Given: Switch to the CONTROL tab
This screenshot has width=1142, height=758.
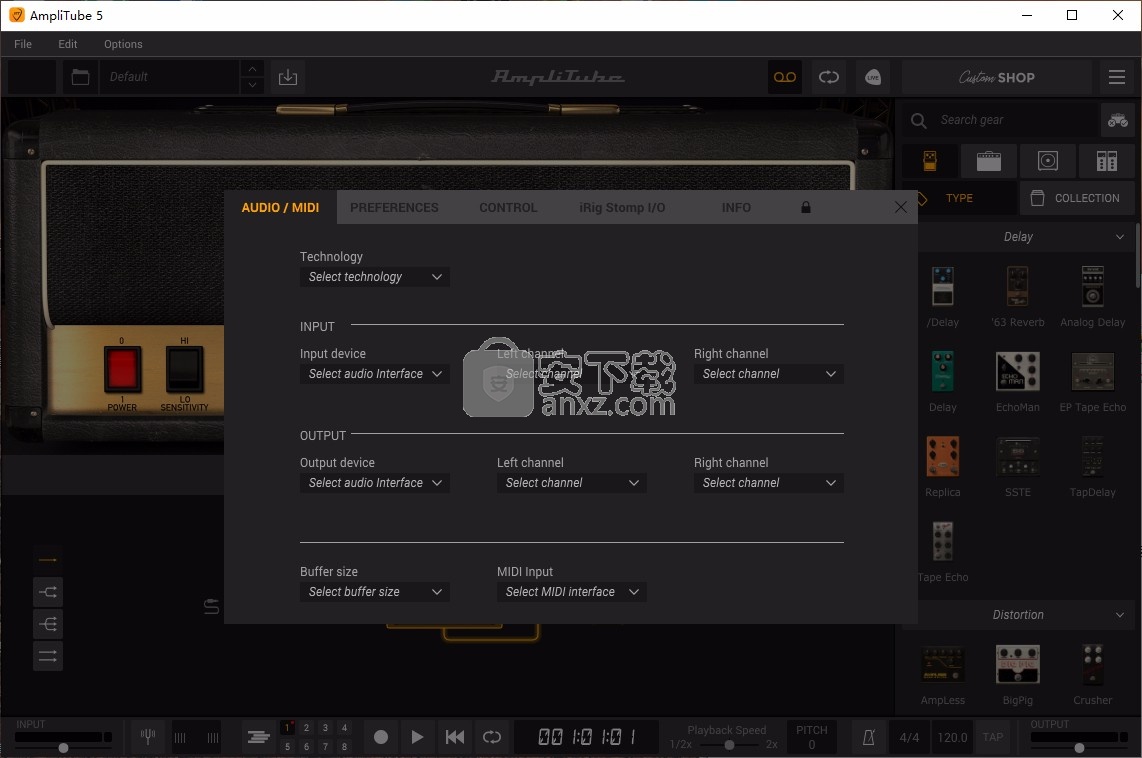Looking at the screenshot, I should coord(508,208).
